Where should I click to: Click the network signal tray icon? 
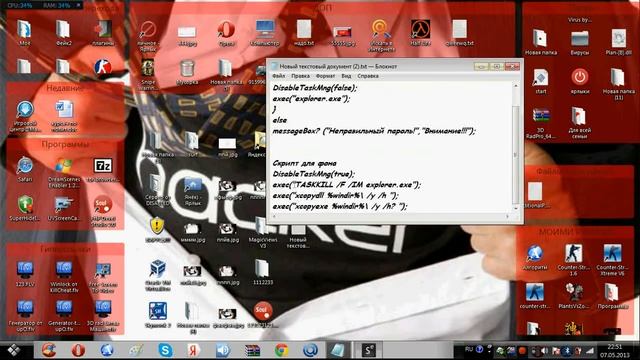[590, 351]
